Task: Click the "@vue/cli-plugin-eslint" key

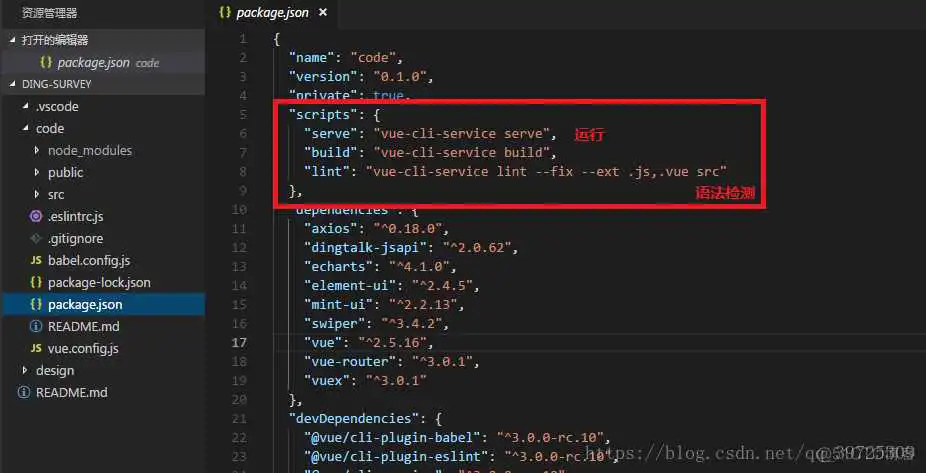Action: (x=397, y=456)
